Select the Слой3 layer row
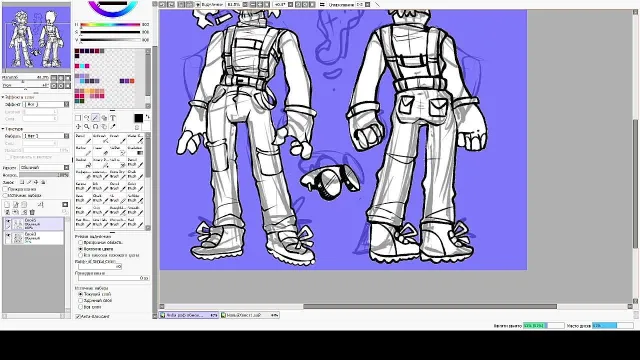 point(33,238)
